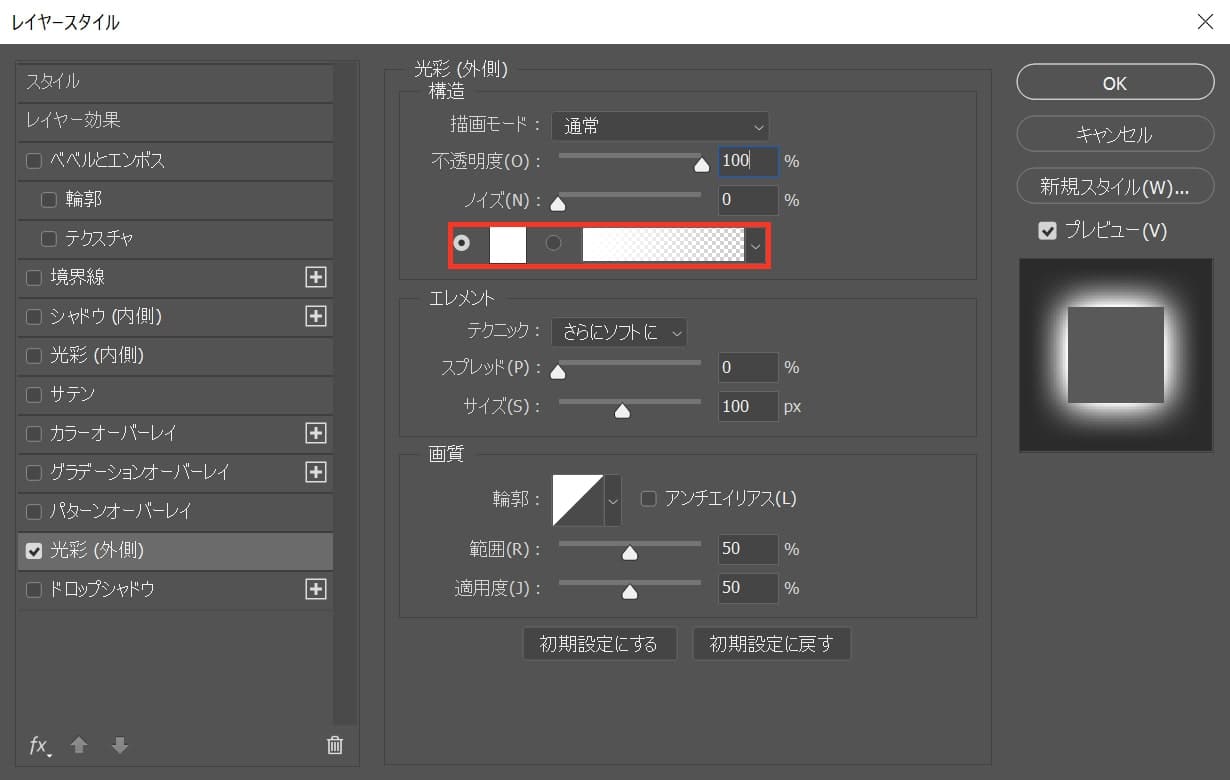1230x780 pixels.
Task: Enable the サテン checkbox
Action: (x=34, y=394)
